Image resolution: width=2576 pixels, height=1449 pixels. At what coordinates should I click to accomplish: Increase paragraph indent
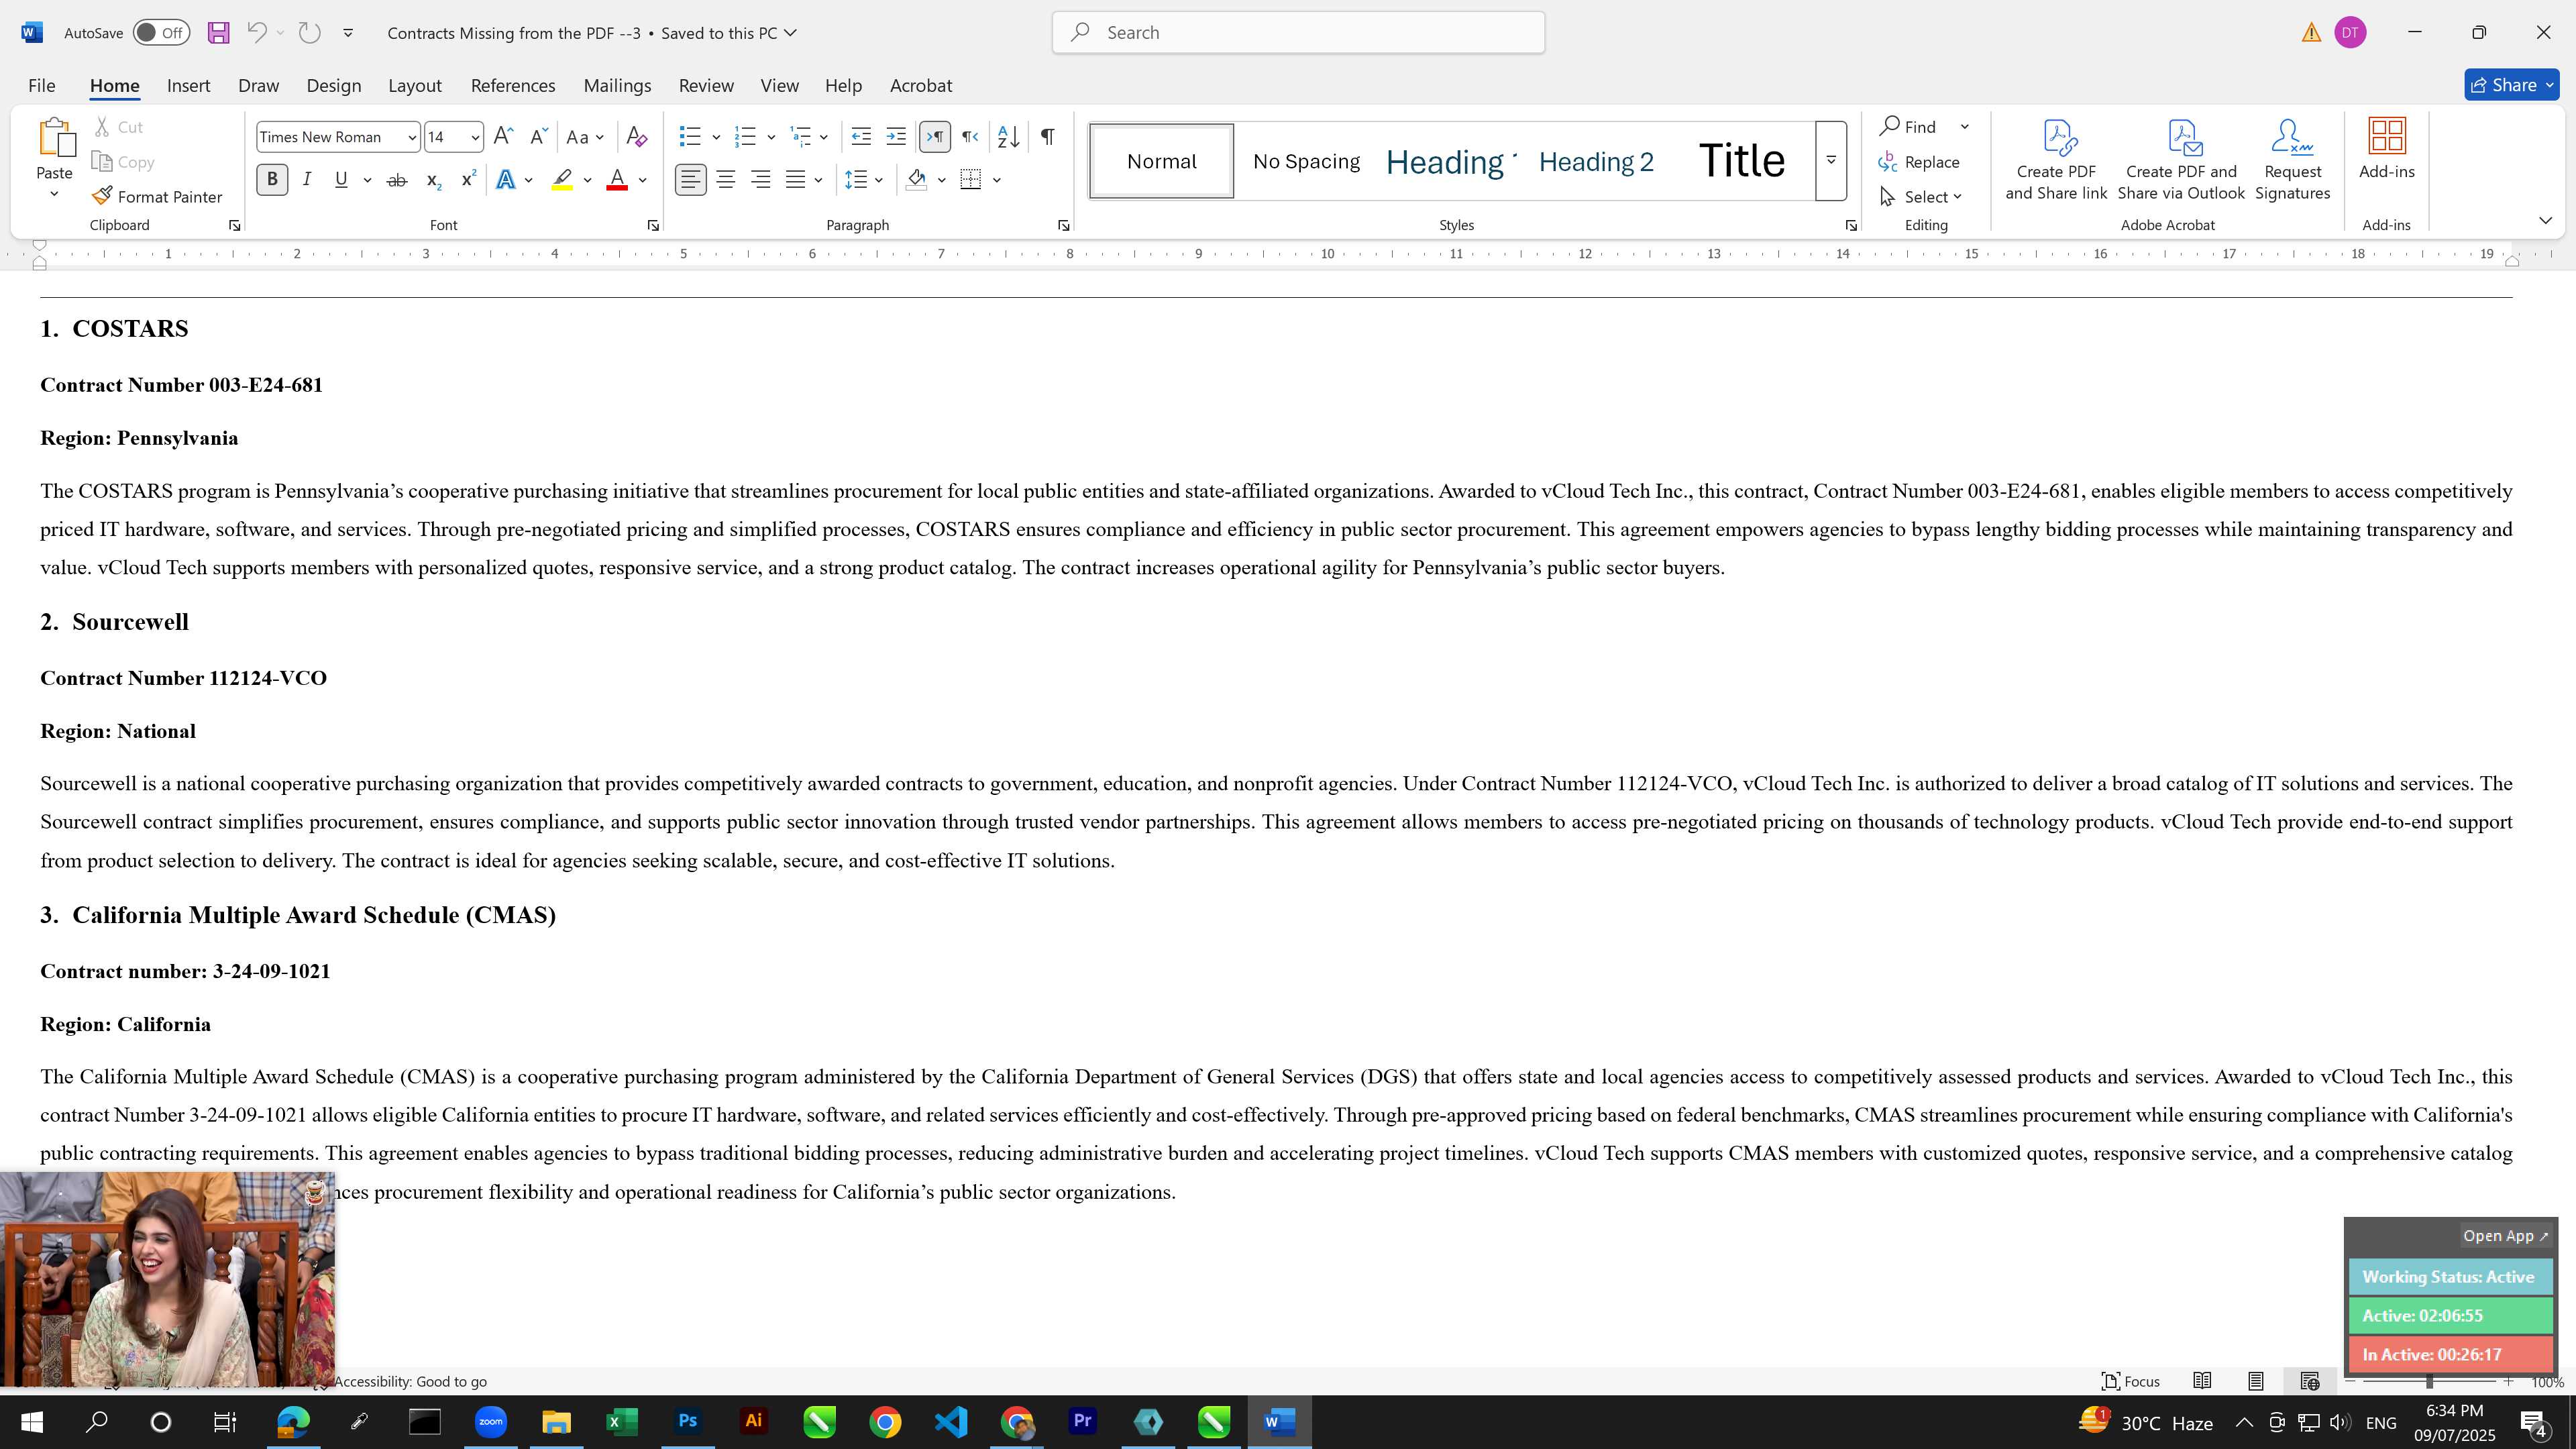tap(896, 137)
